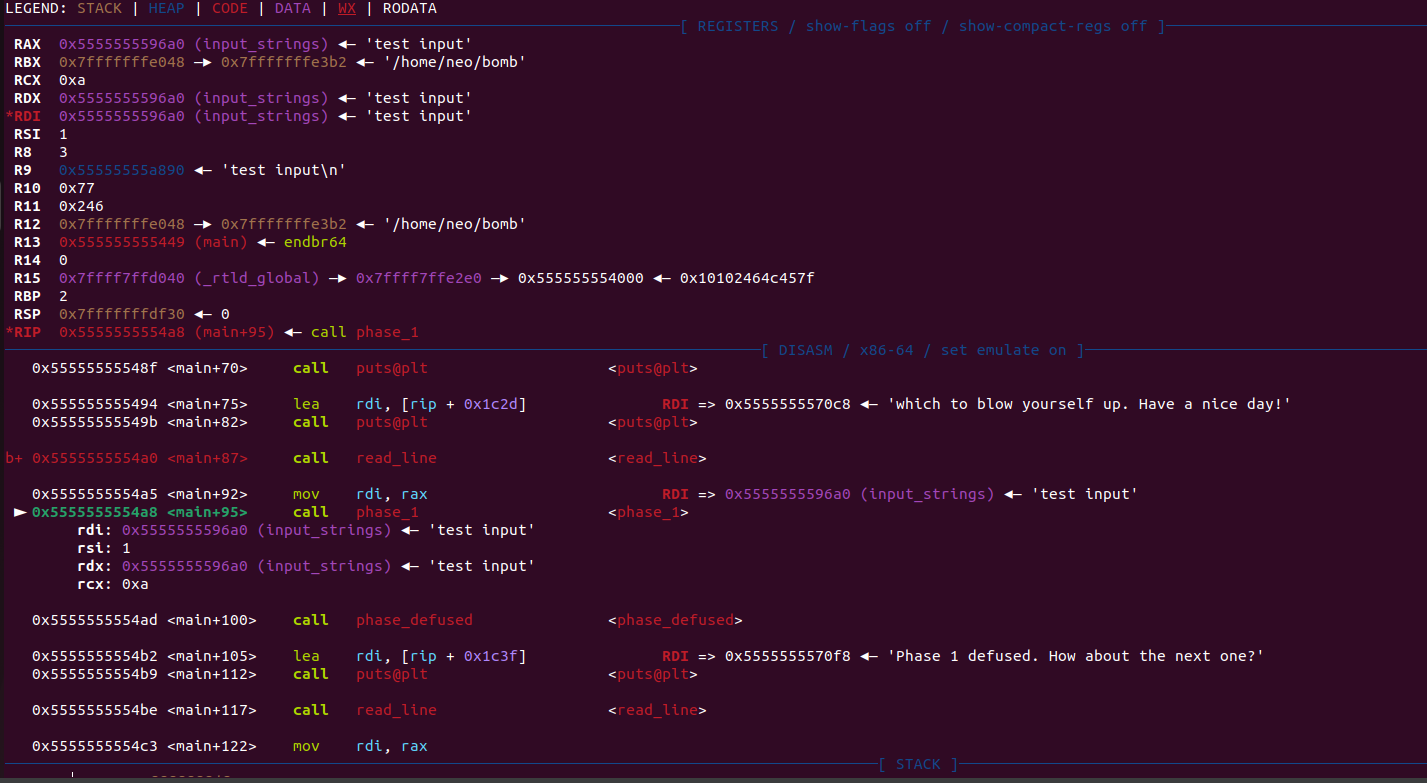Click the RSP stack address value
This screenshot has width=1427, height=783.
(121, 314)
